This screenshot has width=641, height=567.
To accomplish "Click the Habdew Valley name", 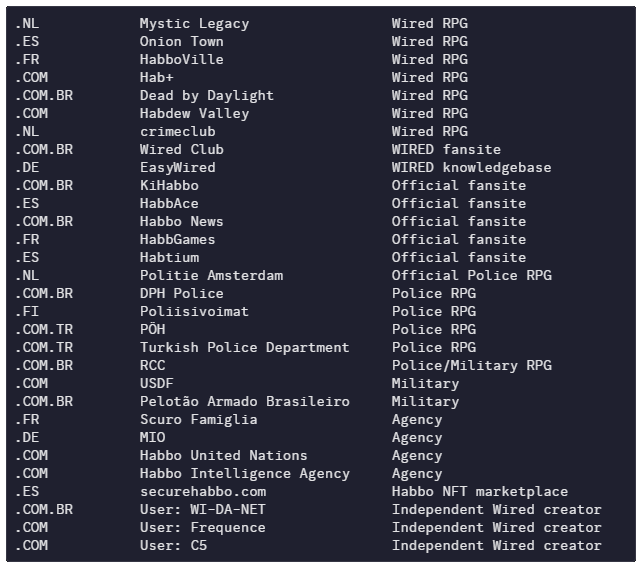I will click(x=194, y=114).
